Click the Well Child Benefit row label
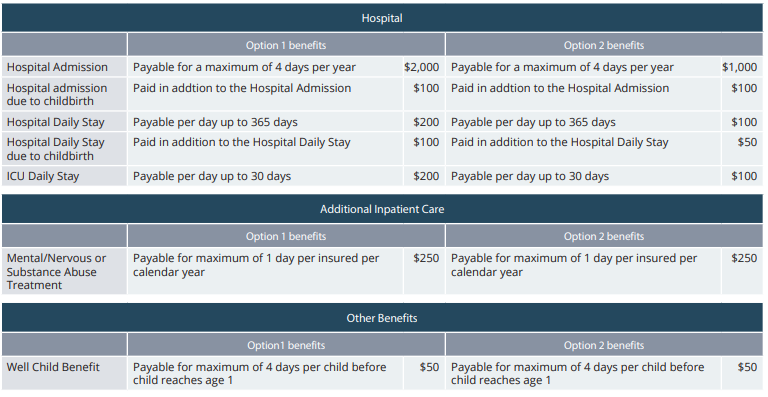The image size is (768, 397). click(53, 367)
